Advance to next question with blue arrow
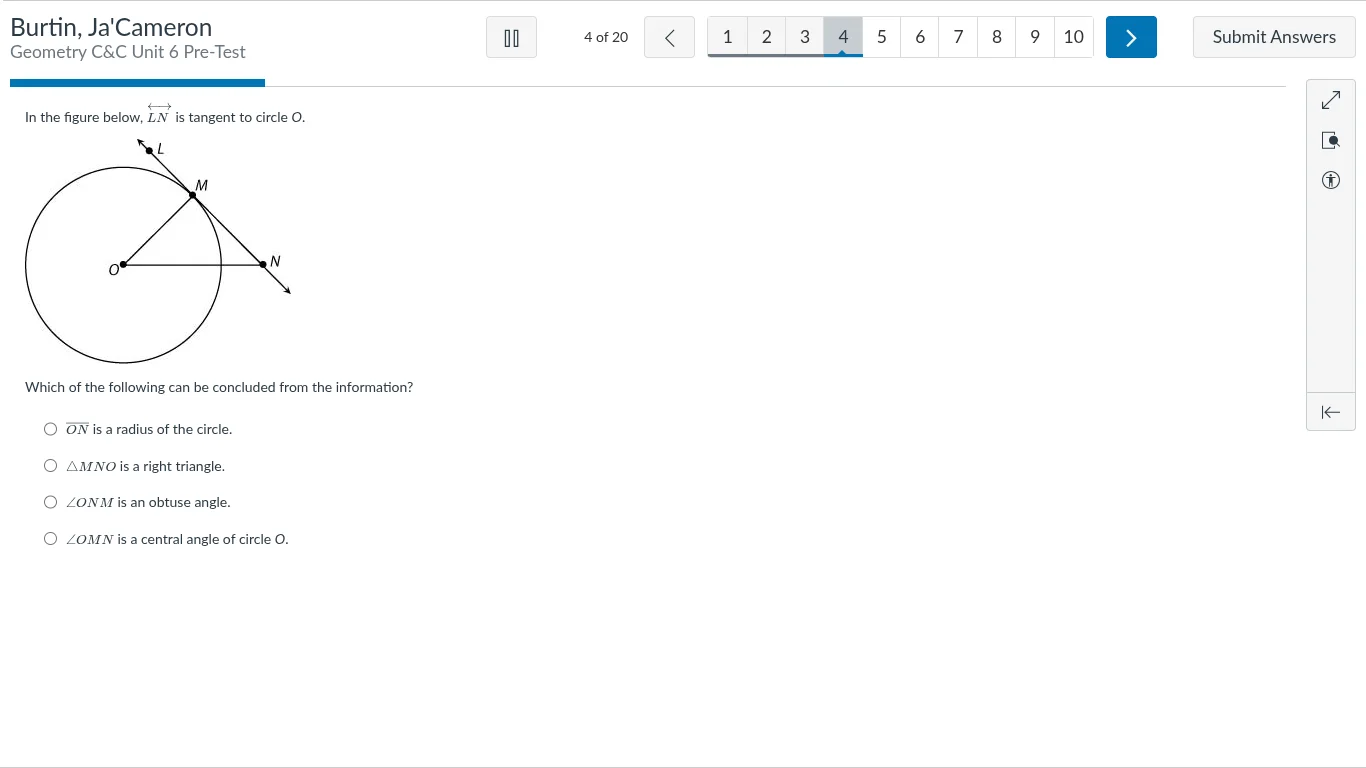The image size is (1366, 768). pos(1131,38)
